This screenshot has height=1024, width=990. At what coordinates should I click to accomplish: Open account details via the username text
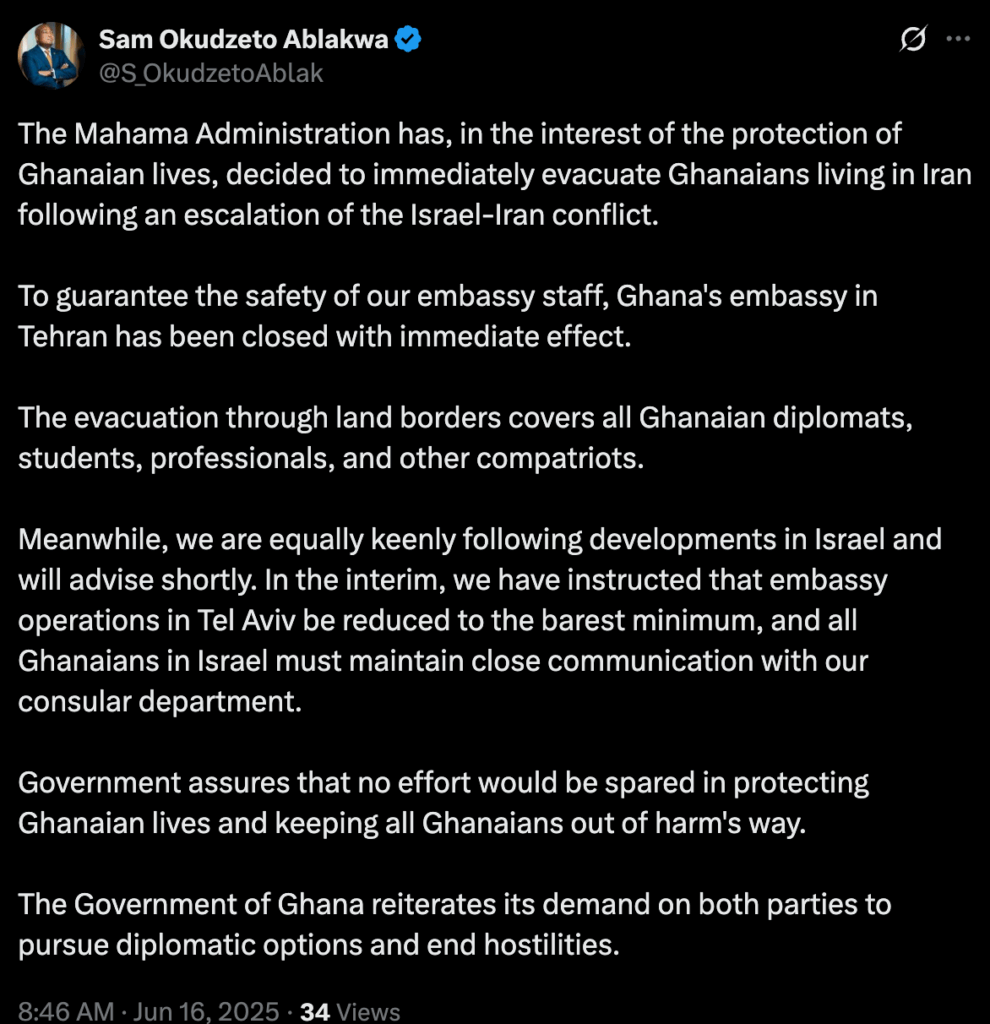click(x=210, y=72)
